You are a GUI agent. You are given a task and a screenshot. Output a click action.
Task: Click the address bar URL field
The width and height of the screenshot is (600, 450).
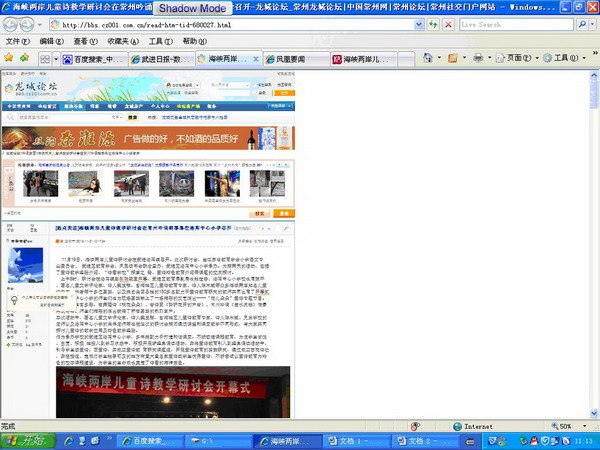[232, 25]
